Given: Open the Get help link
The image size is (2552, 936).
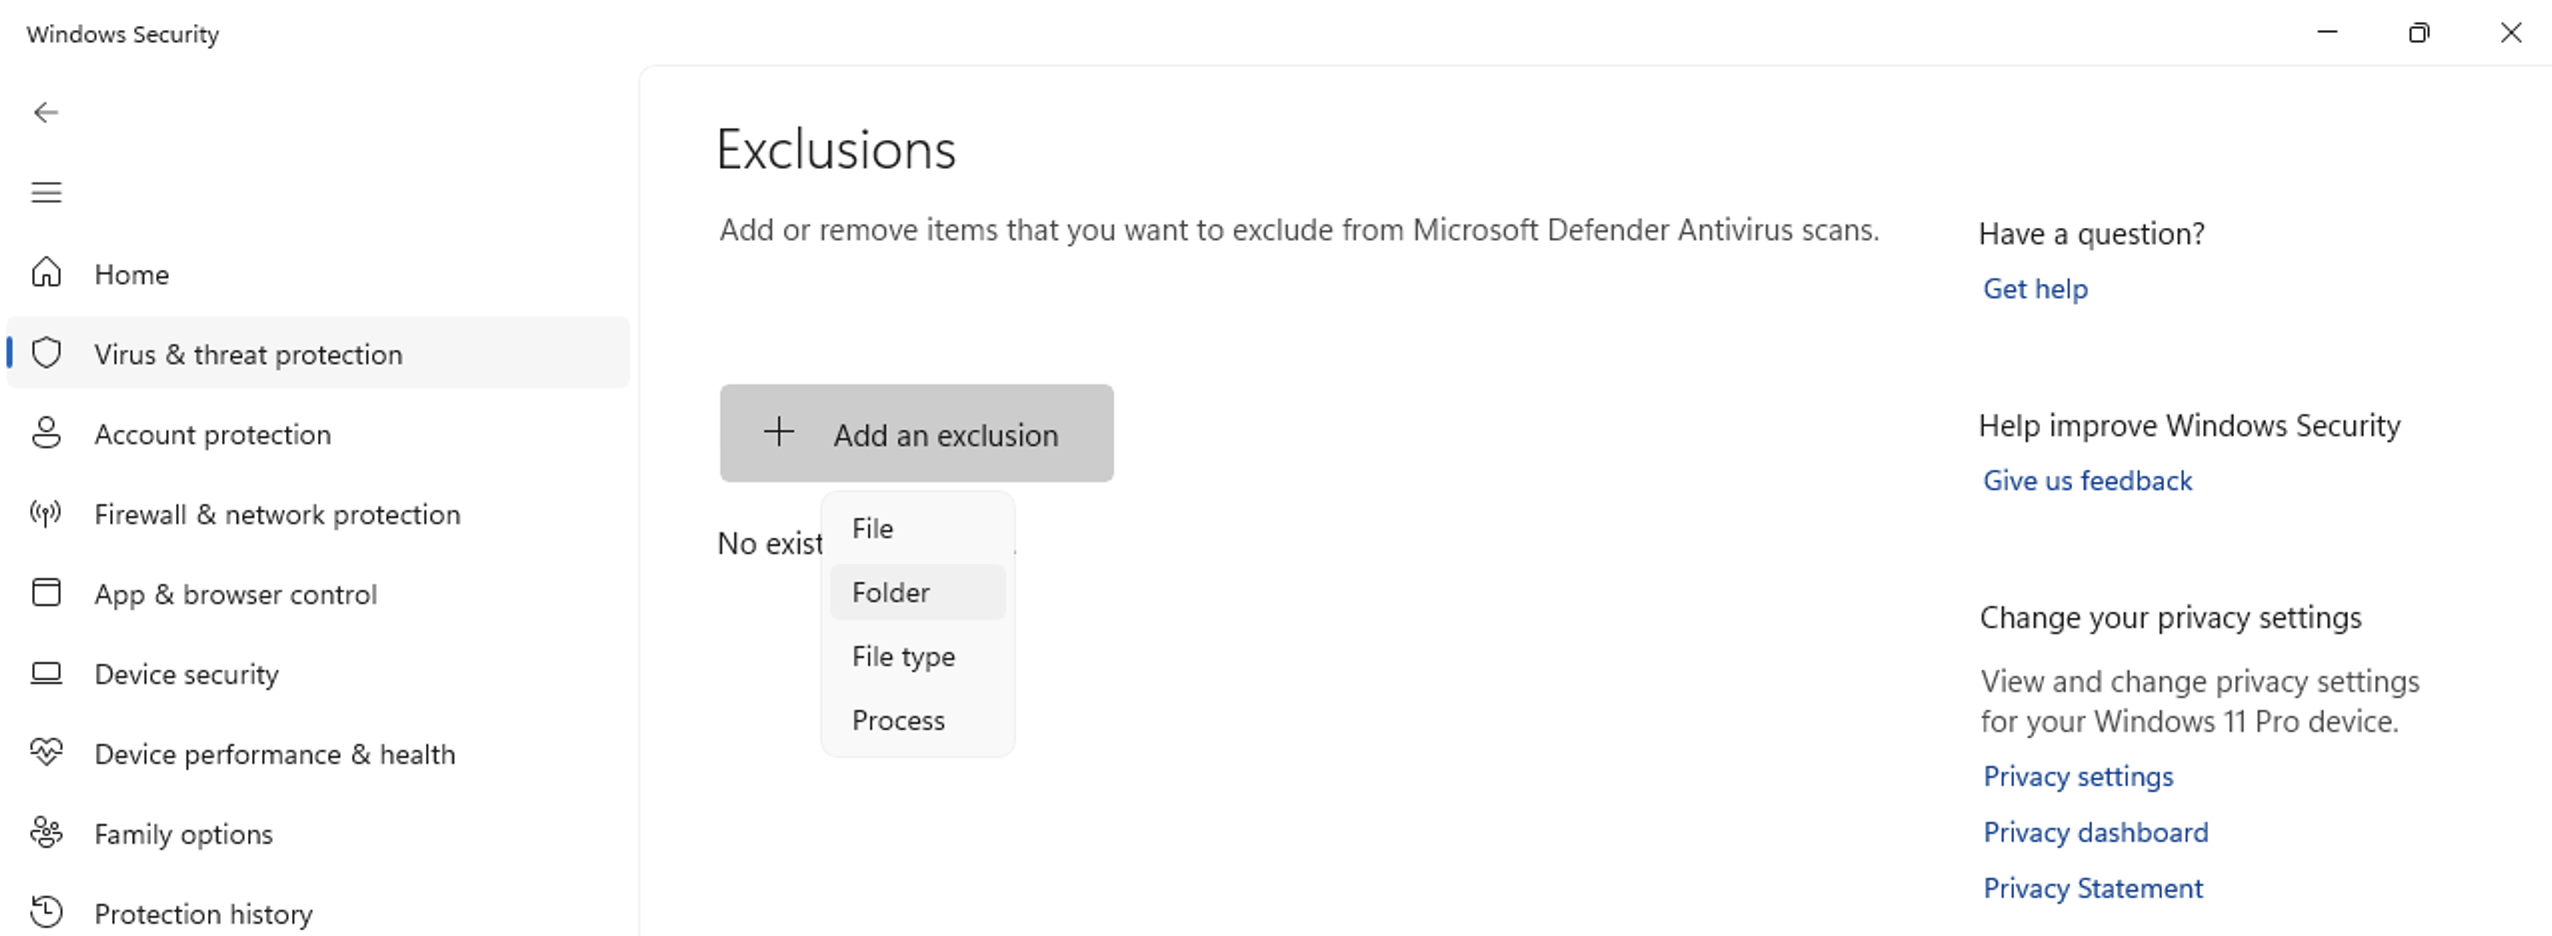Looking at the screenshot, I should tap(2035, 289).
